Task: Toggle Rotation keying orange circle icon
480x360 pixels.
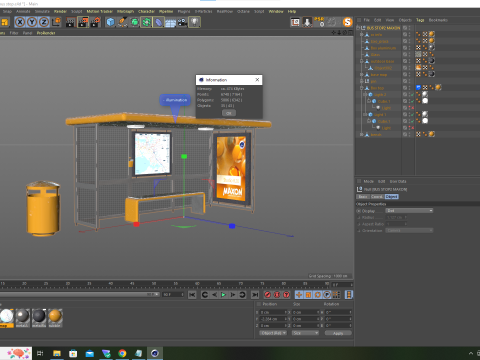Action: pos(318,295)
